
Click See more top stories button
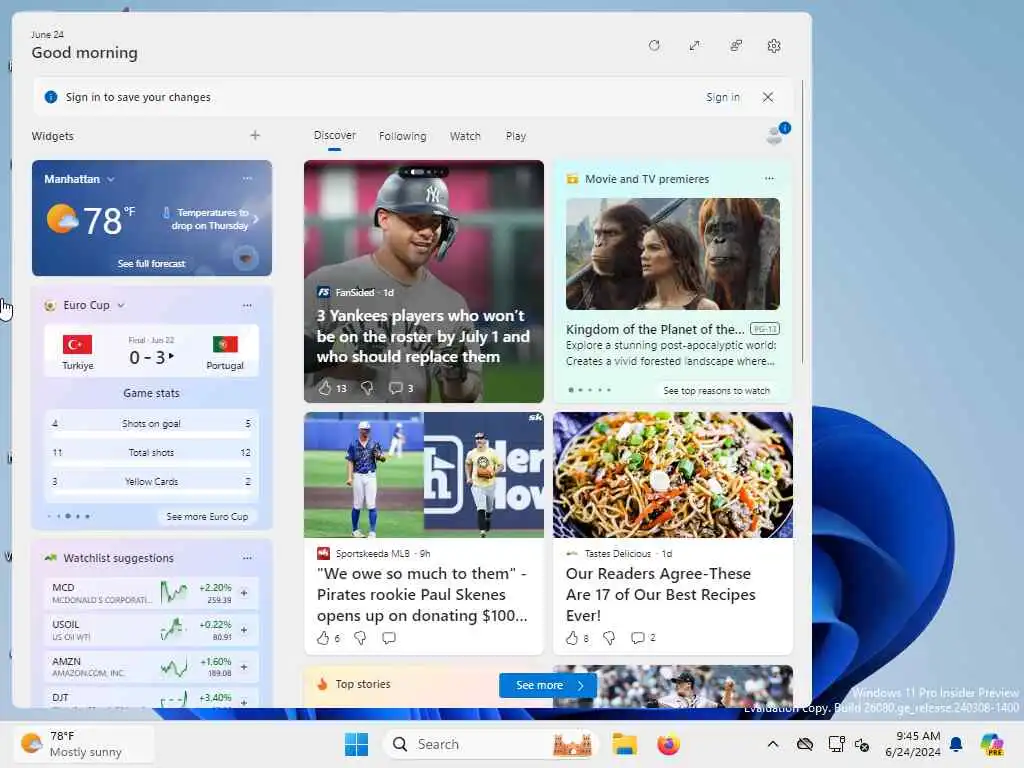pos(548,685)
